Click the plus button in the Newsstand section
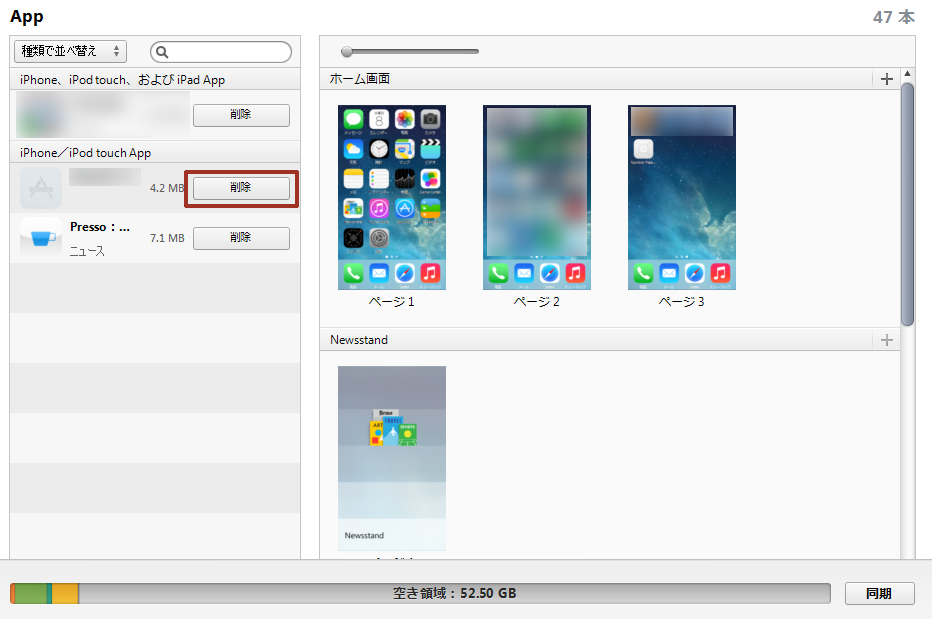932x619 pixels. coord(886,340)
